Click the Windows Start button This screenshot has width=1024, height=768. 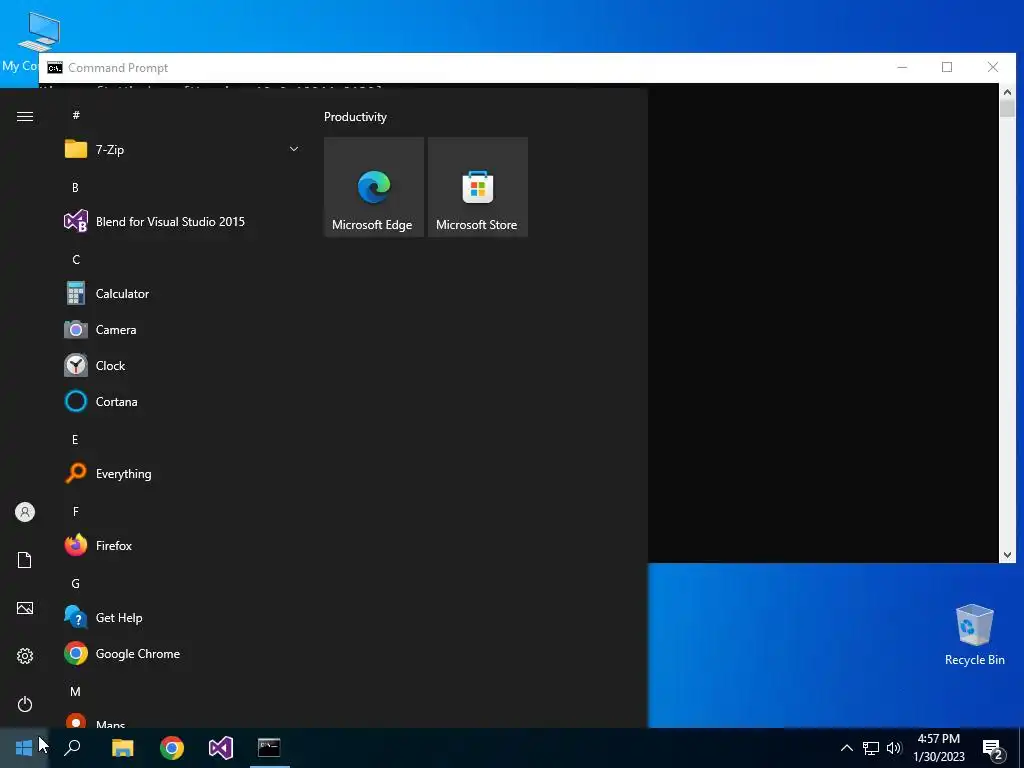coord(24,748)
